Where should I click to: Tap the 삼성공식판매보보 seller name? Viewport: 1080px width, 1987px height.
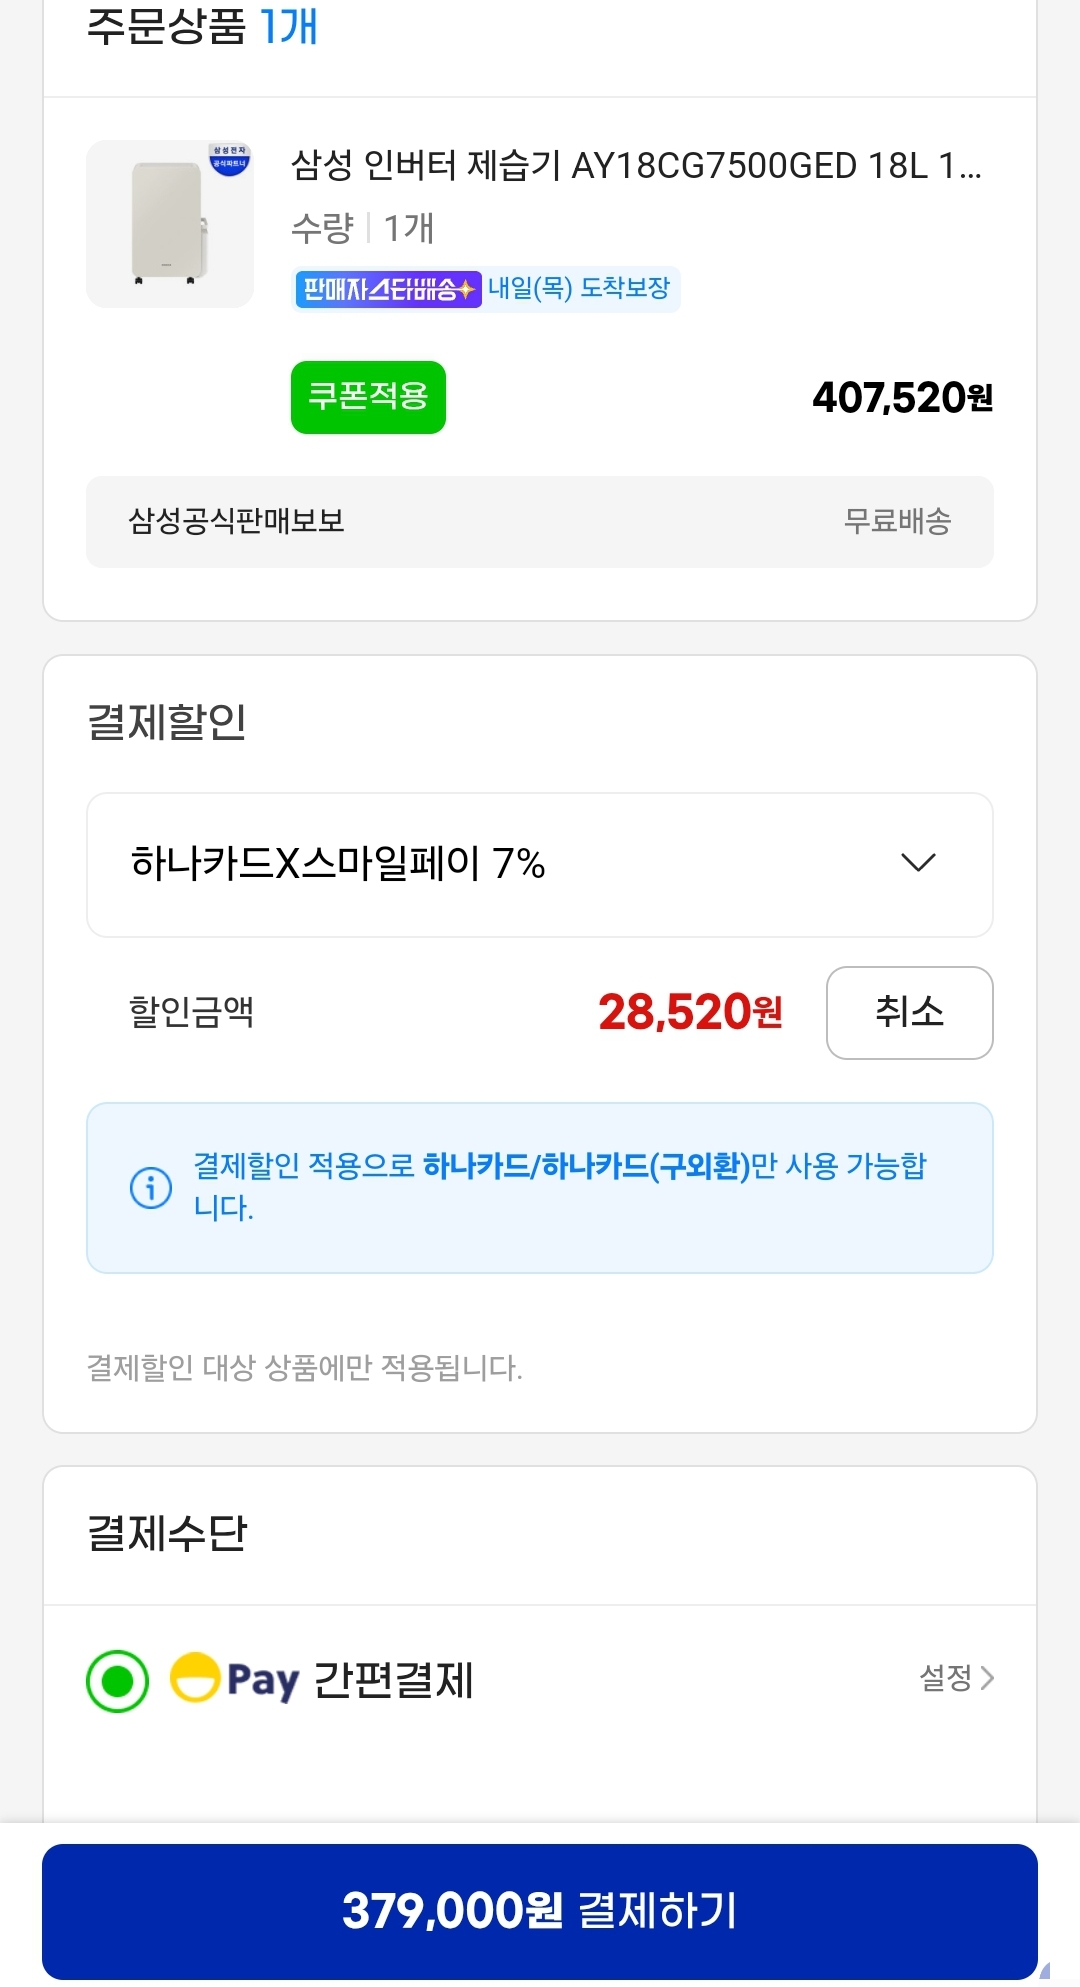pyautogui.click(x=236, y=521)
